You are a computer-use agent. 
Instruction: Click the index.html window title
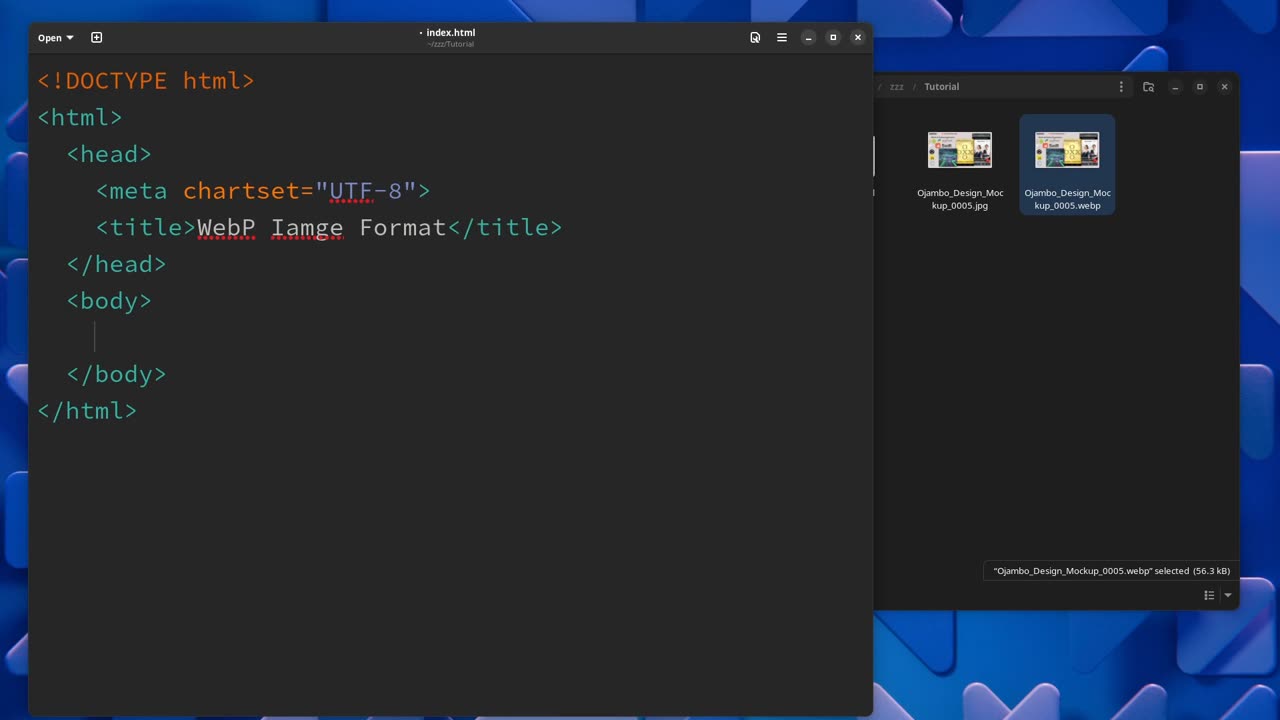pyautogui.click(x=450, y=33)
